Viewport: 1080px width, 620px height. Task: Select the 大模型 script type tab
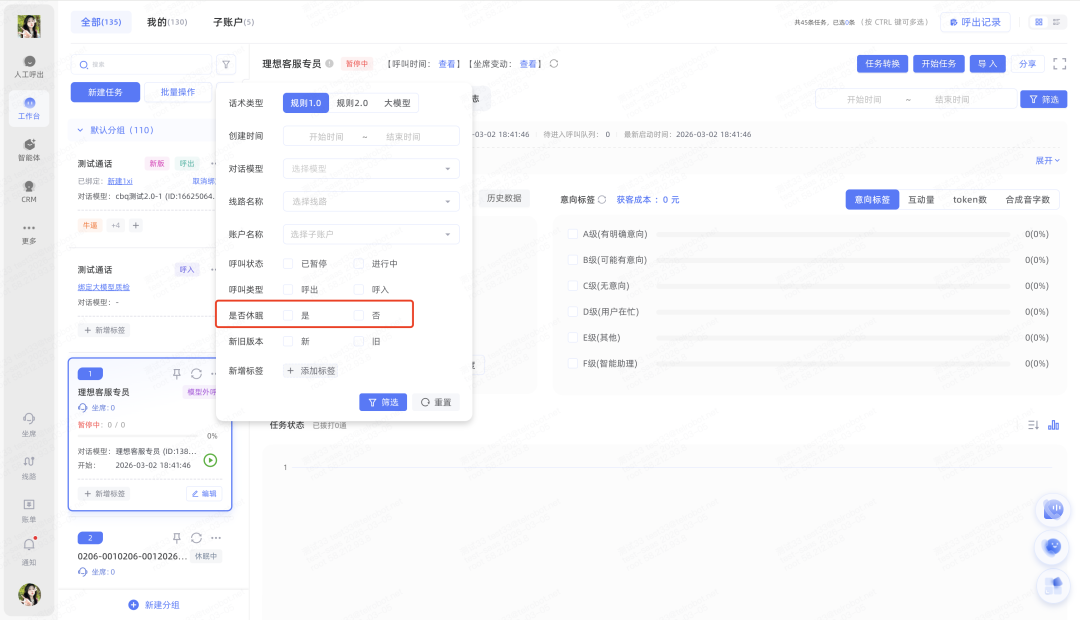398,103
